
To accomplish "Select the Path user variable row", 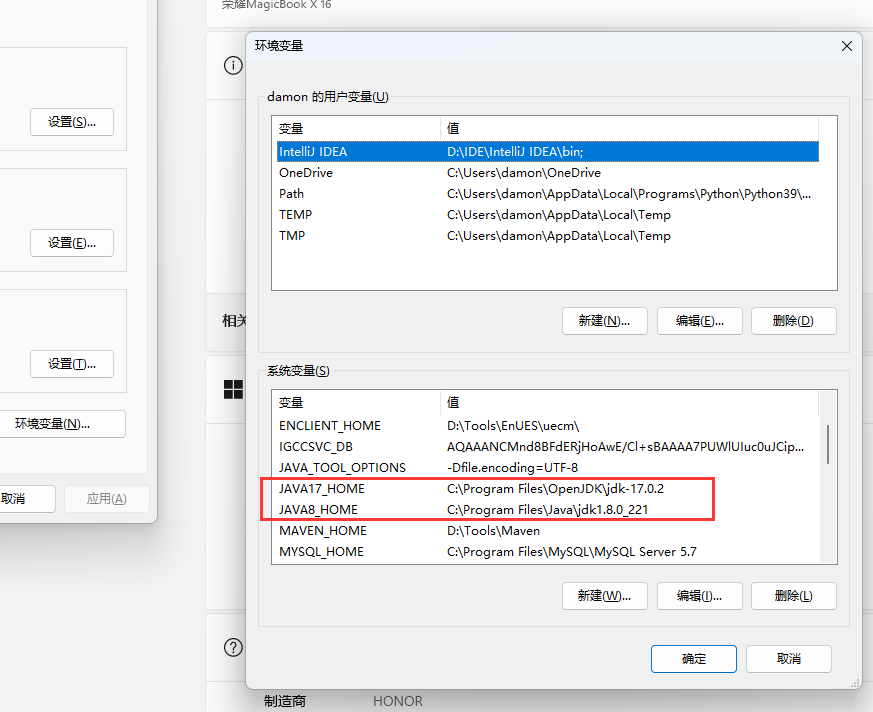I will [x=548, y=194].
